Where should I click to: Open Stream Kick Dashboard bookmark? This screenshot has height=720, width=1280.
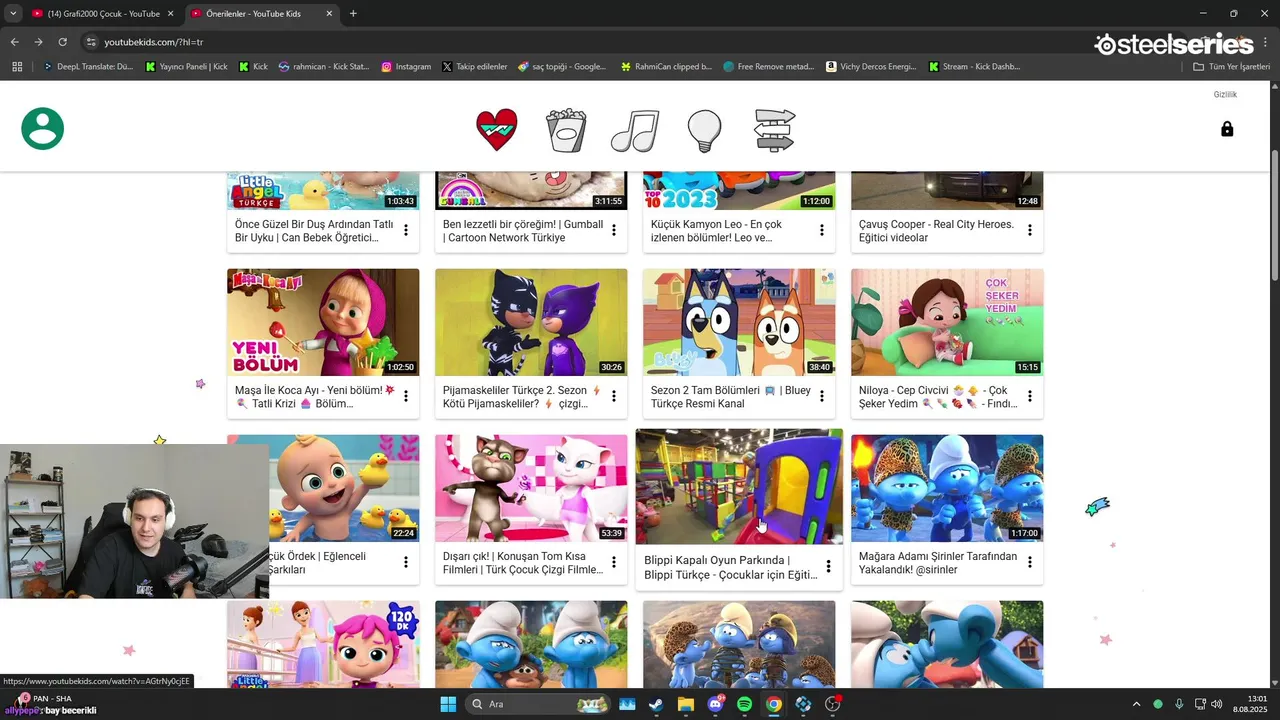click(975, 67)
